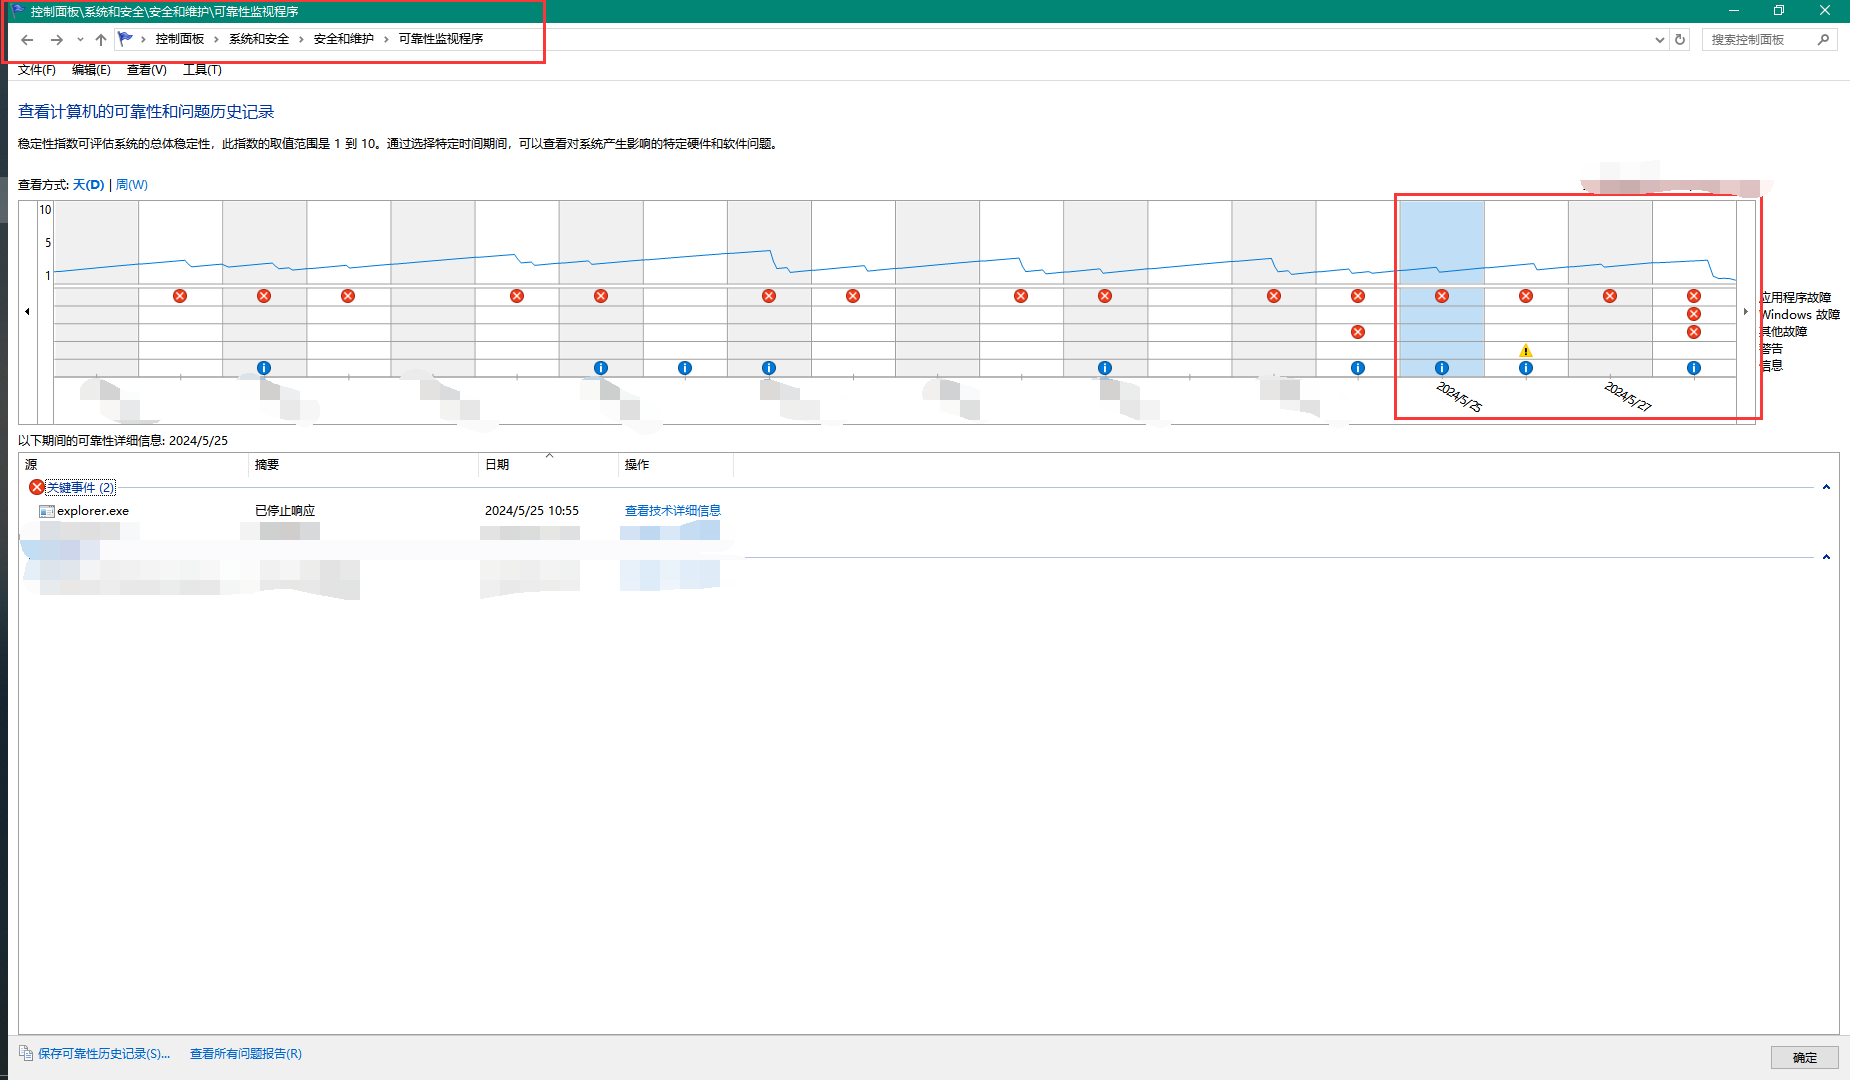
Task: Sort list by 摘要 column header
Action: pos(364,465)
